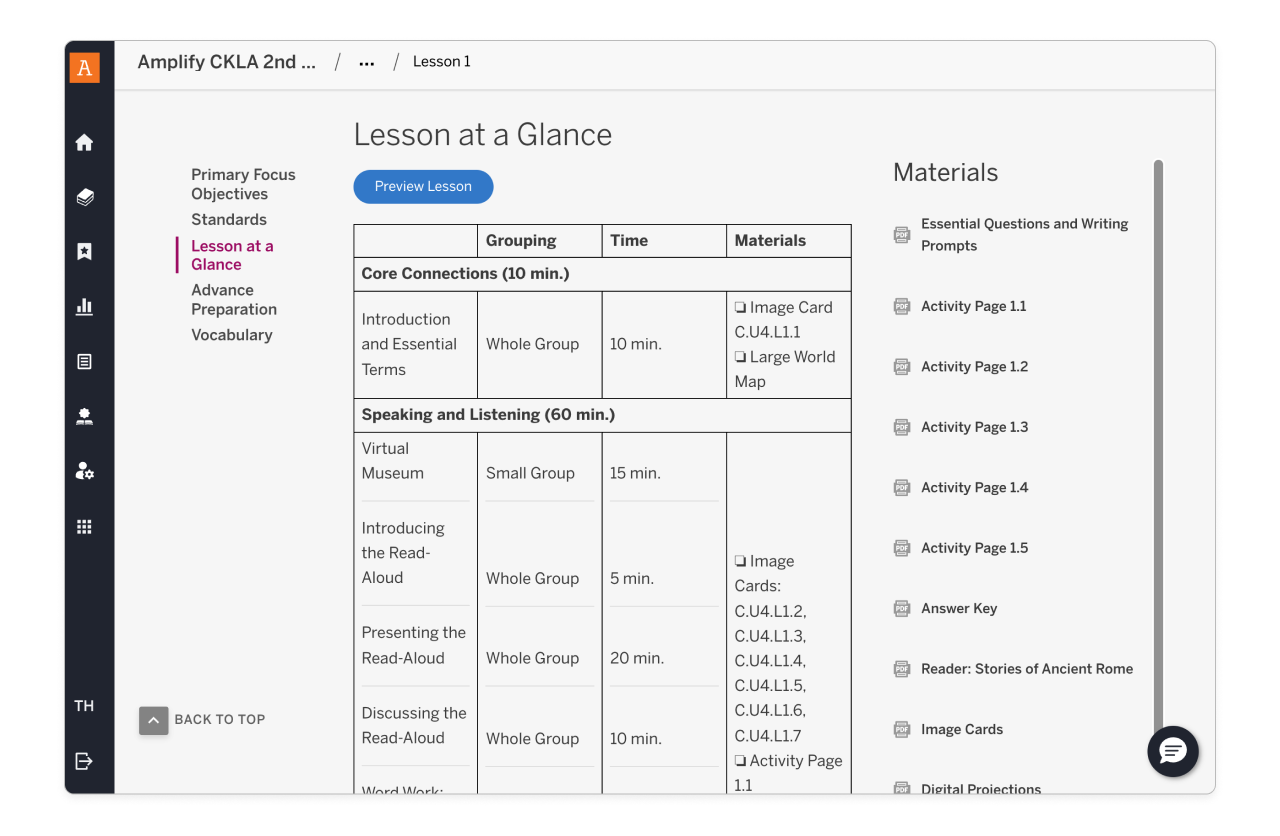This screenshot has height=836, width=1280.
Task: Open the chat support bubble
Action: (x=1172, y=751)
